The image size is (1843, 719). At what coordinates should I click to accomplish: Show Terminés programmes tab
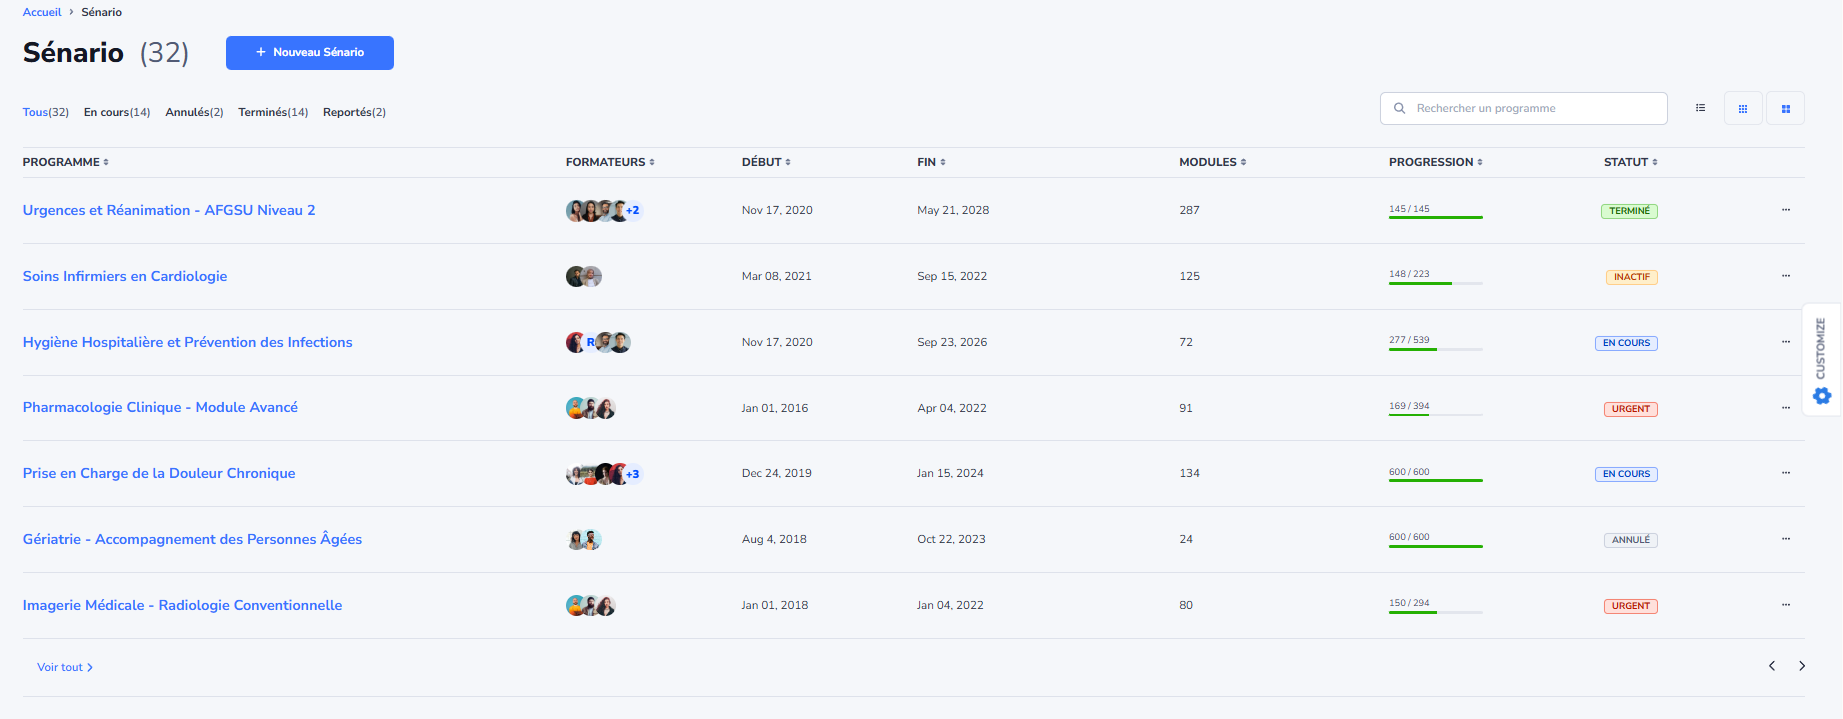[272, 112]
